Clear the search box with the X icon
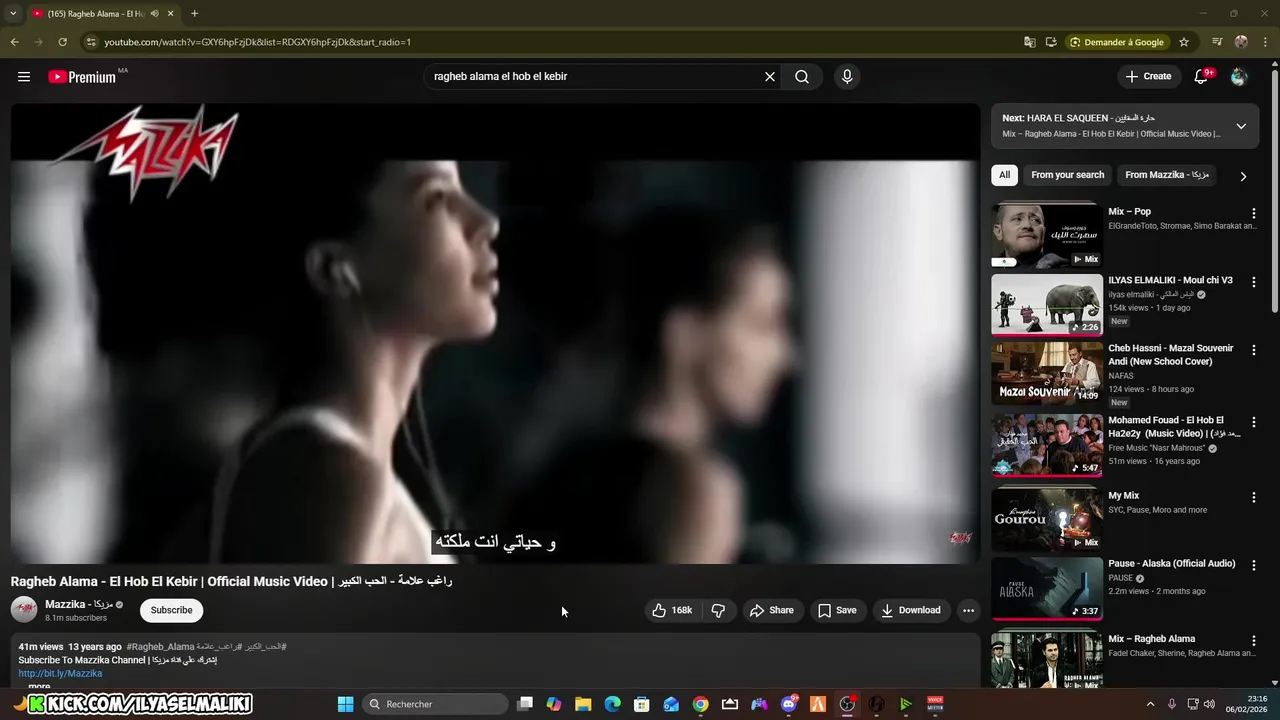This screenshot has width=1280, height=720. click(x=770, y=77)
